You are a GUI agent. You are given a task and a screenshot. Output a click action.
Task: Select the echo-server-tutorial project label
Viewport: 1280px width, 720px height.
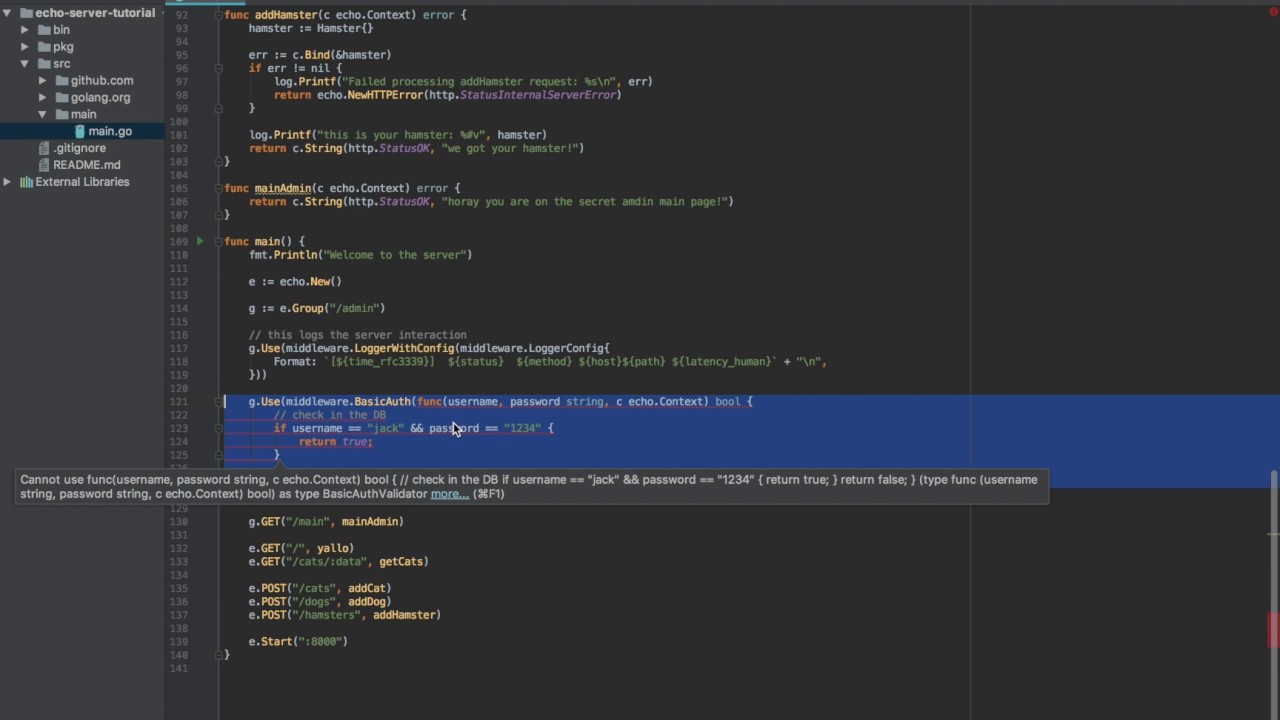95,13
